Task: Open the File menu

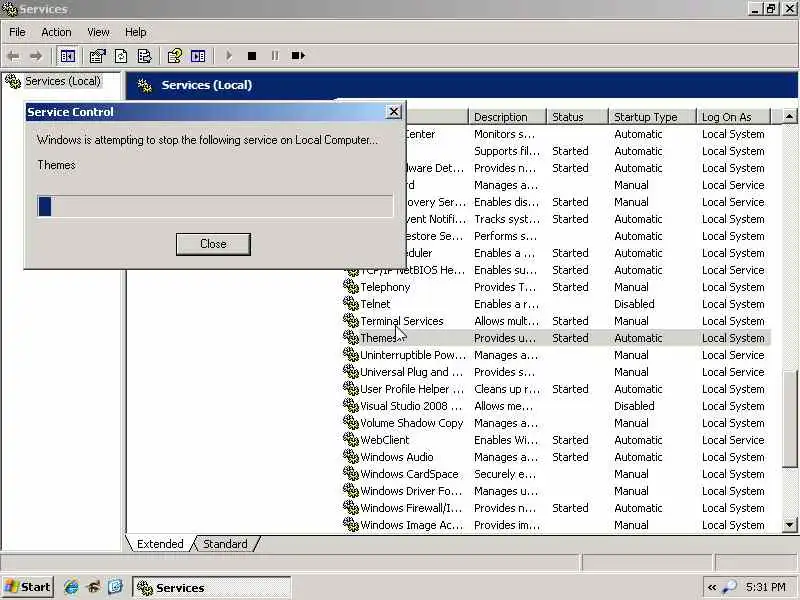Action: click(x=17, y=32)
